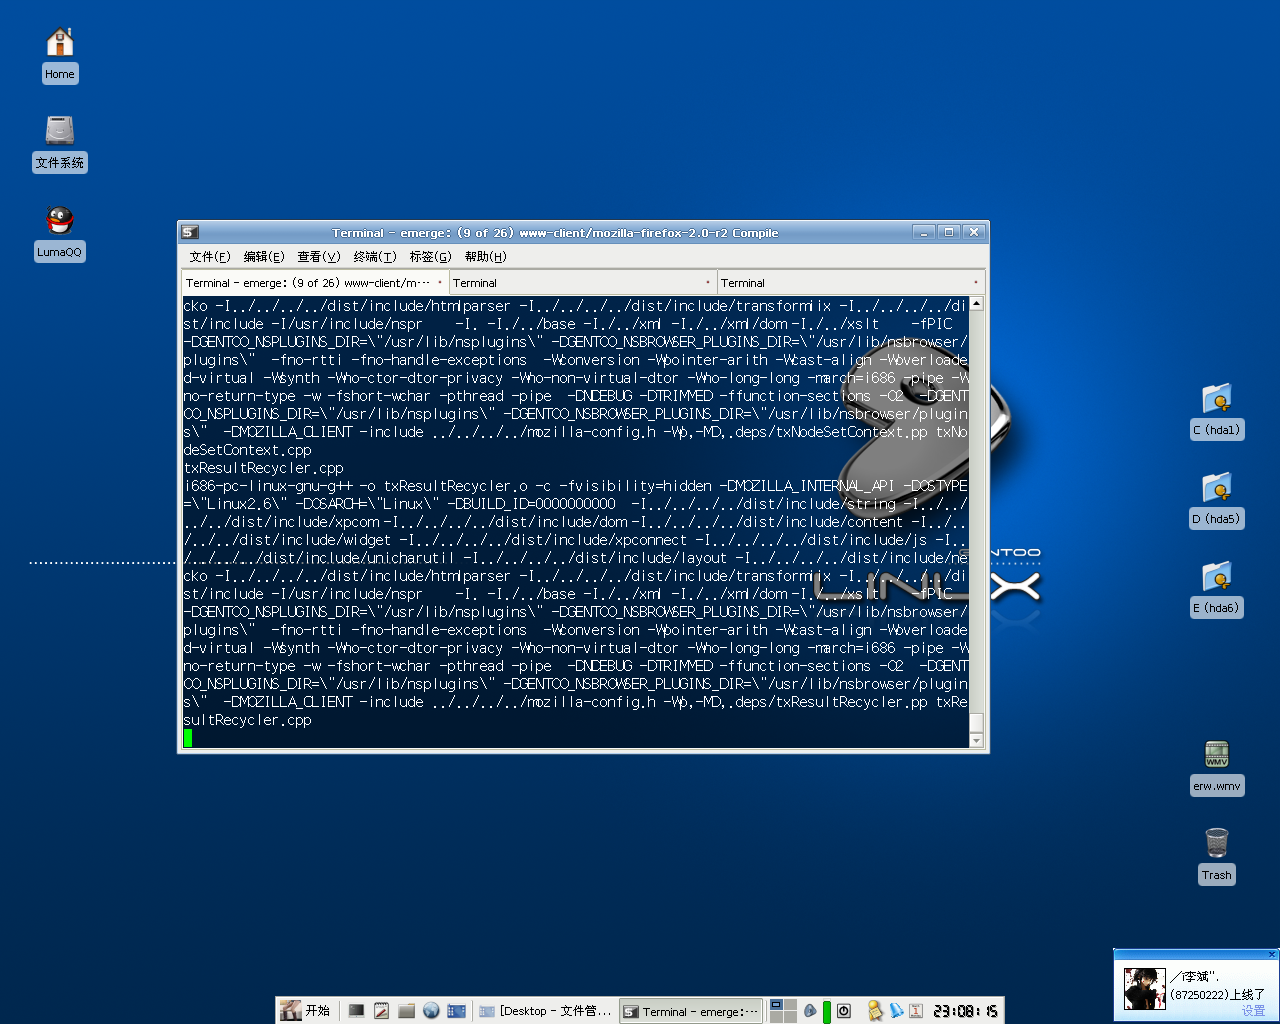Screen dimensions: 1280x1024
Task: Open the C (hda1) drive icon
Action: click(x=1216, y=411)
